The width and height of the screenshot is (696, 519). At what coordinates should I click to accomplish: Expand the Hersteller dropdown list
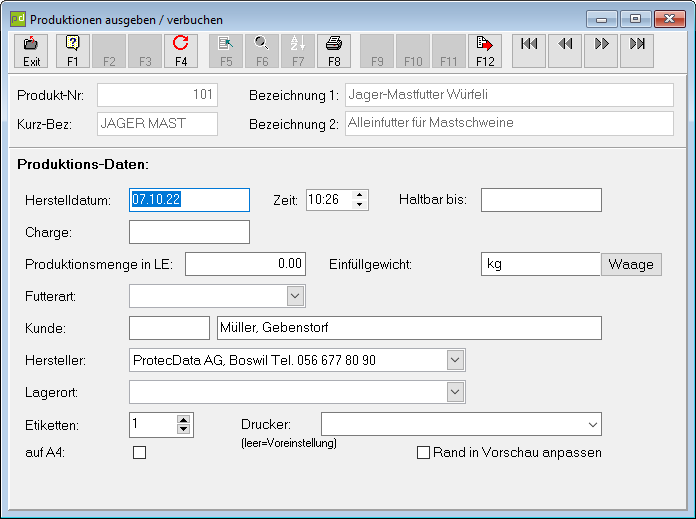click(x=455, y=360)
